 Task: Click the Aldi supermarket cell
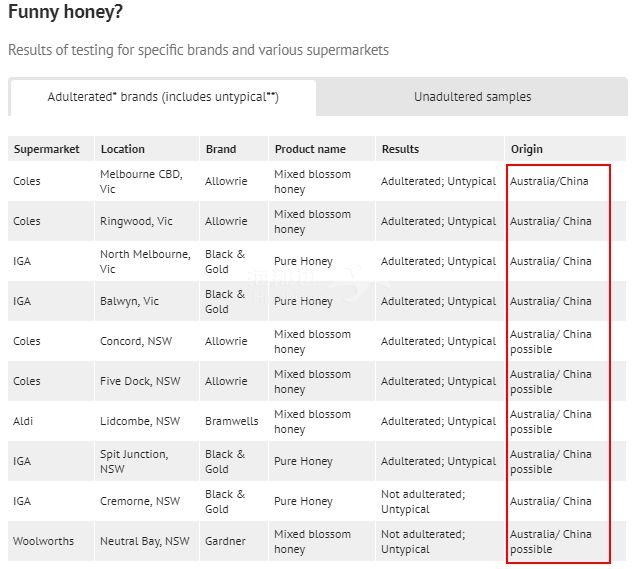23,421
